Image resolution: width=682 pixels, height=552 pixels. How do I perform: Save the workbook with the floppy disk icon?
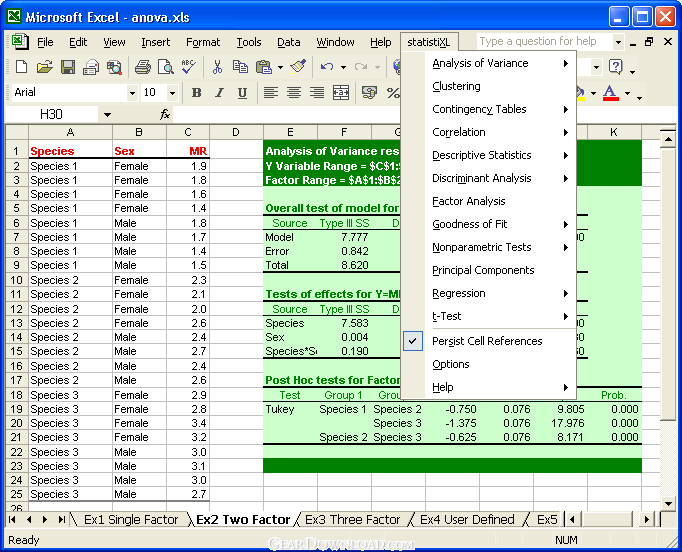click(67, 67)
